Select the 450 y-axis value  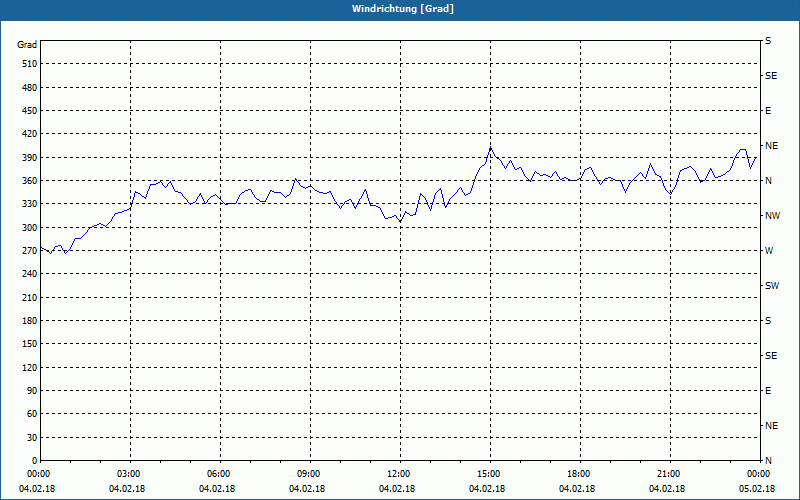(x=29, y=111)
